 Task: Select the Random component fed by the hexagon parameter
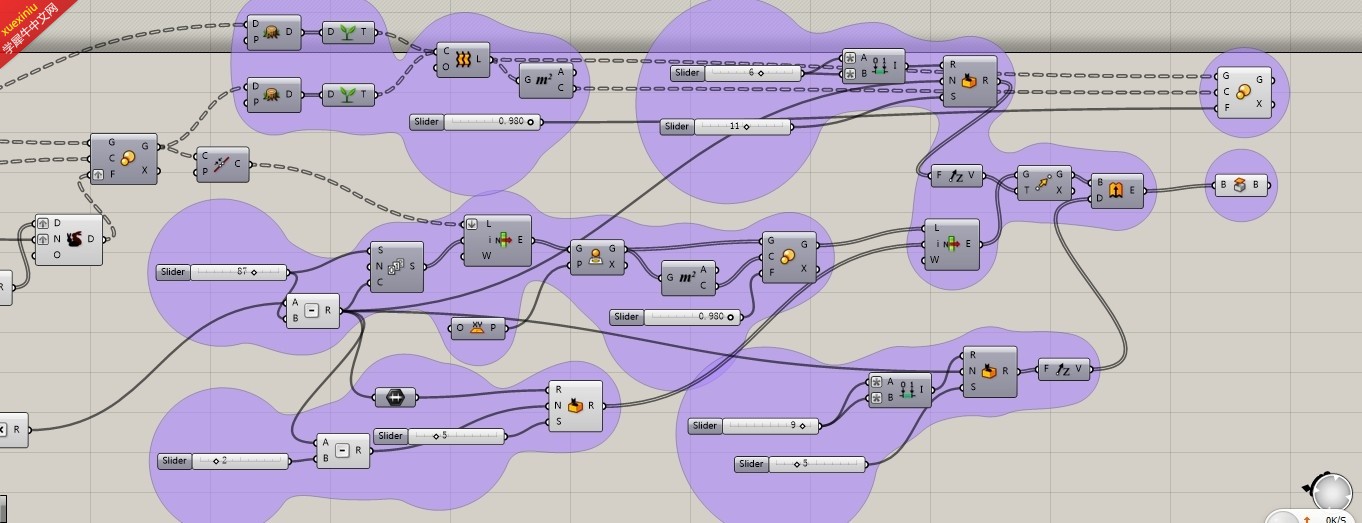(575, 406)
